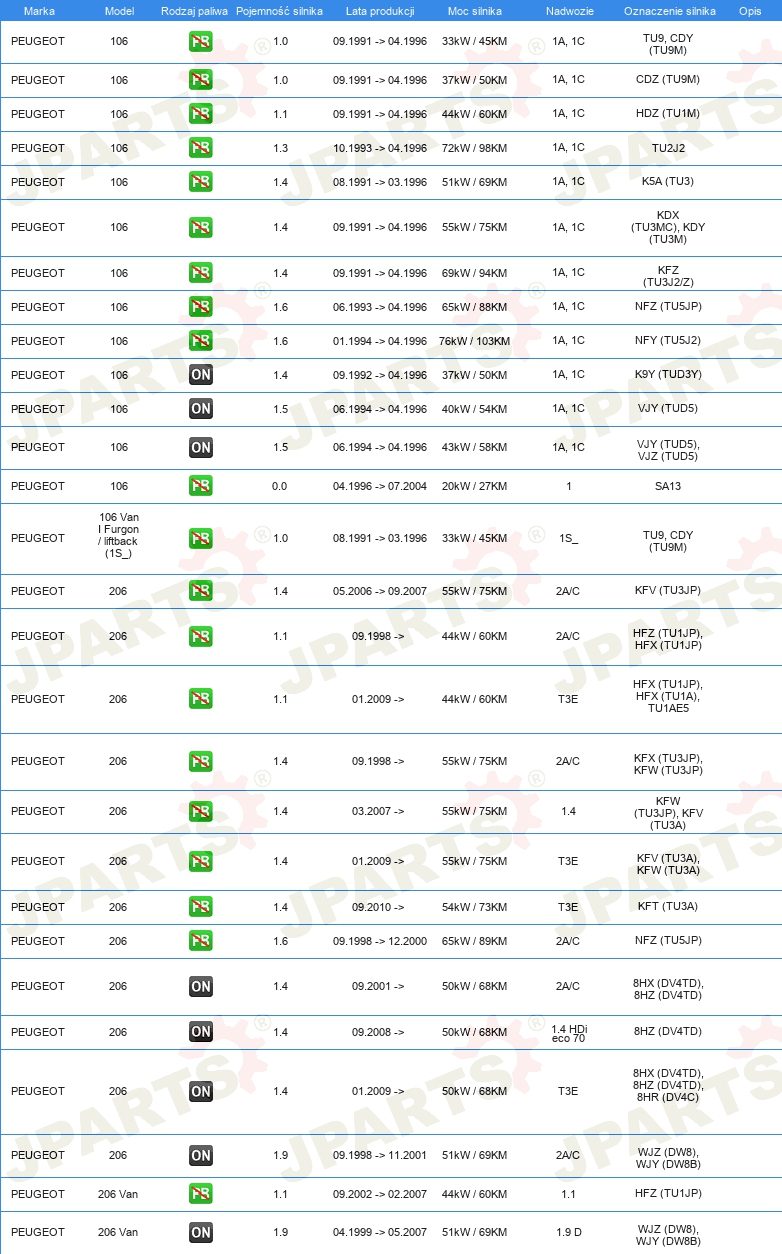Click the PB fuel icon in the K5A (TU3) row
This screenshot has width=782, height=1254.
pos(201,182)
